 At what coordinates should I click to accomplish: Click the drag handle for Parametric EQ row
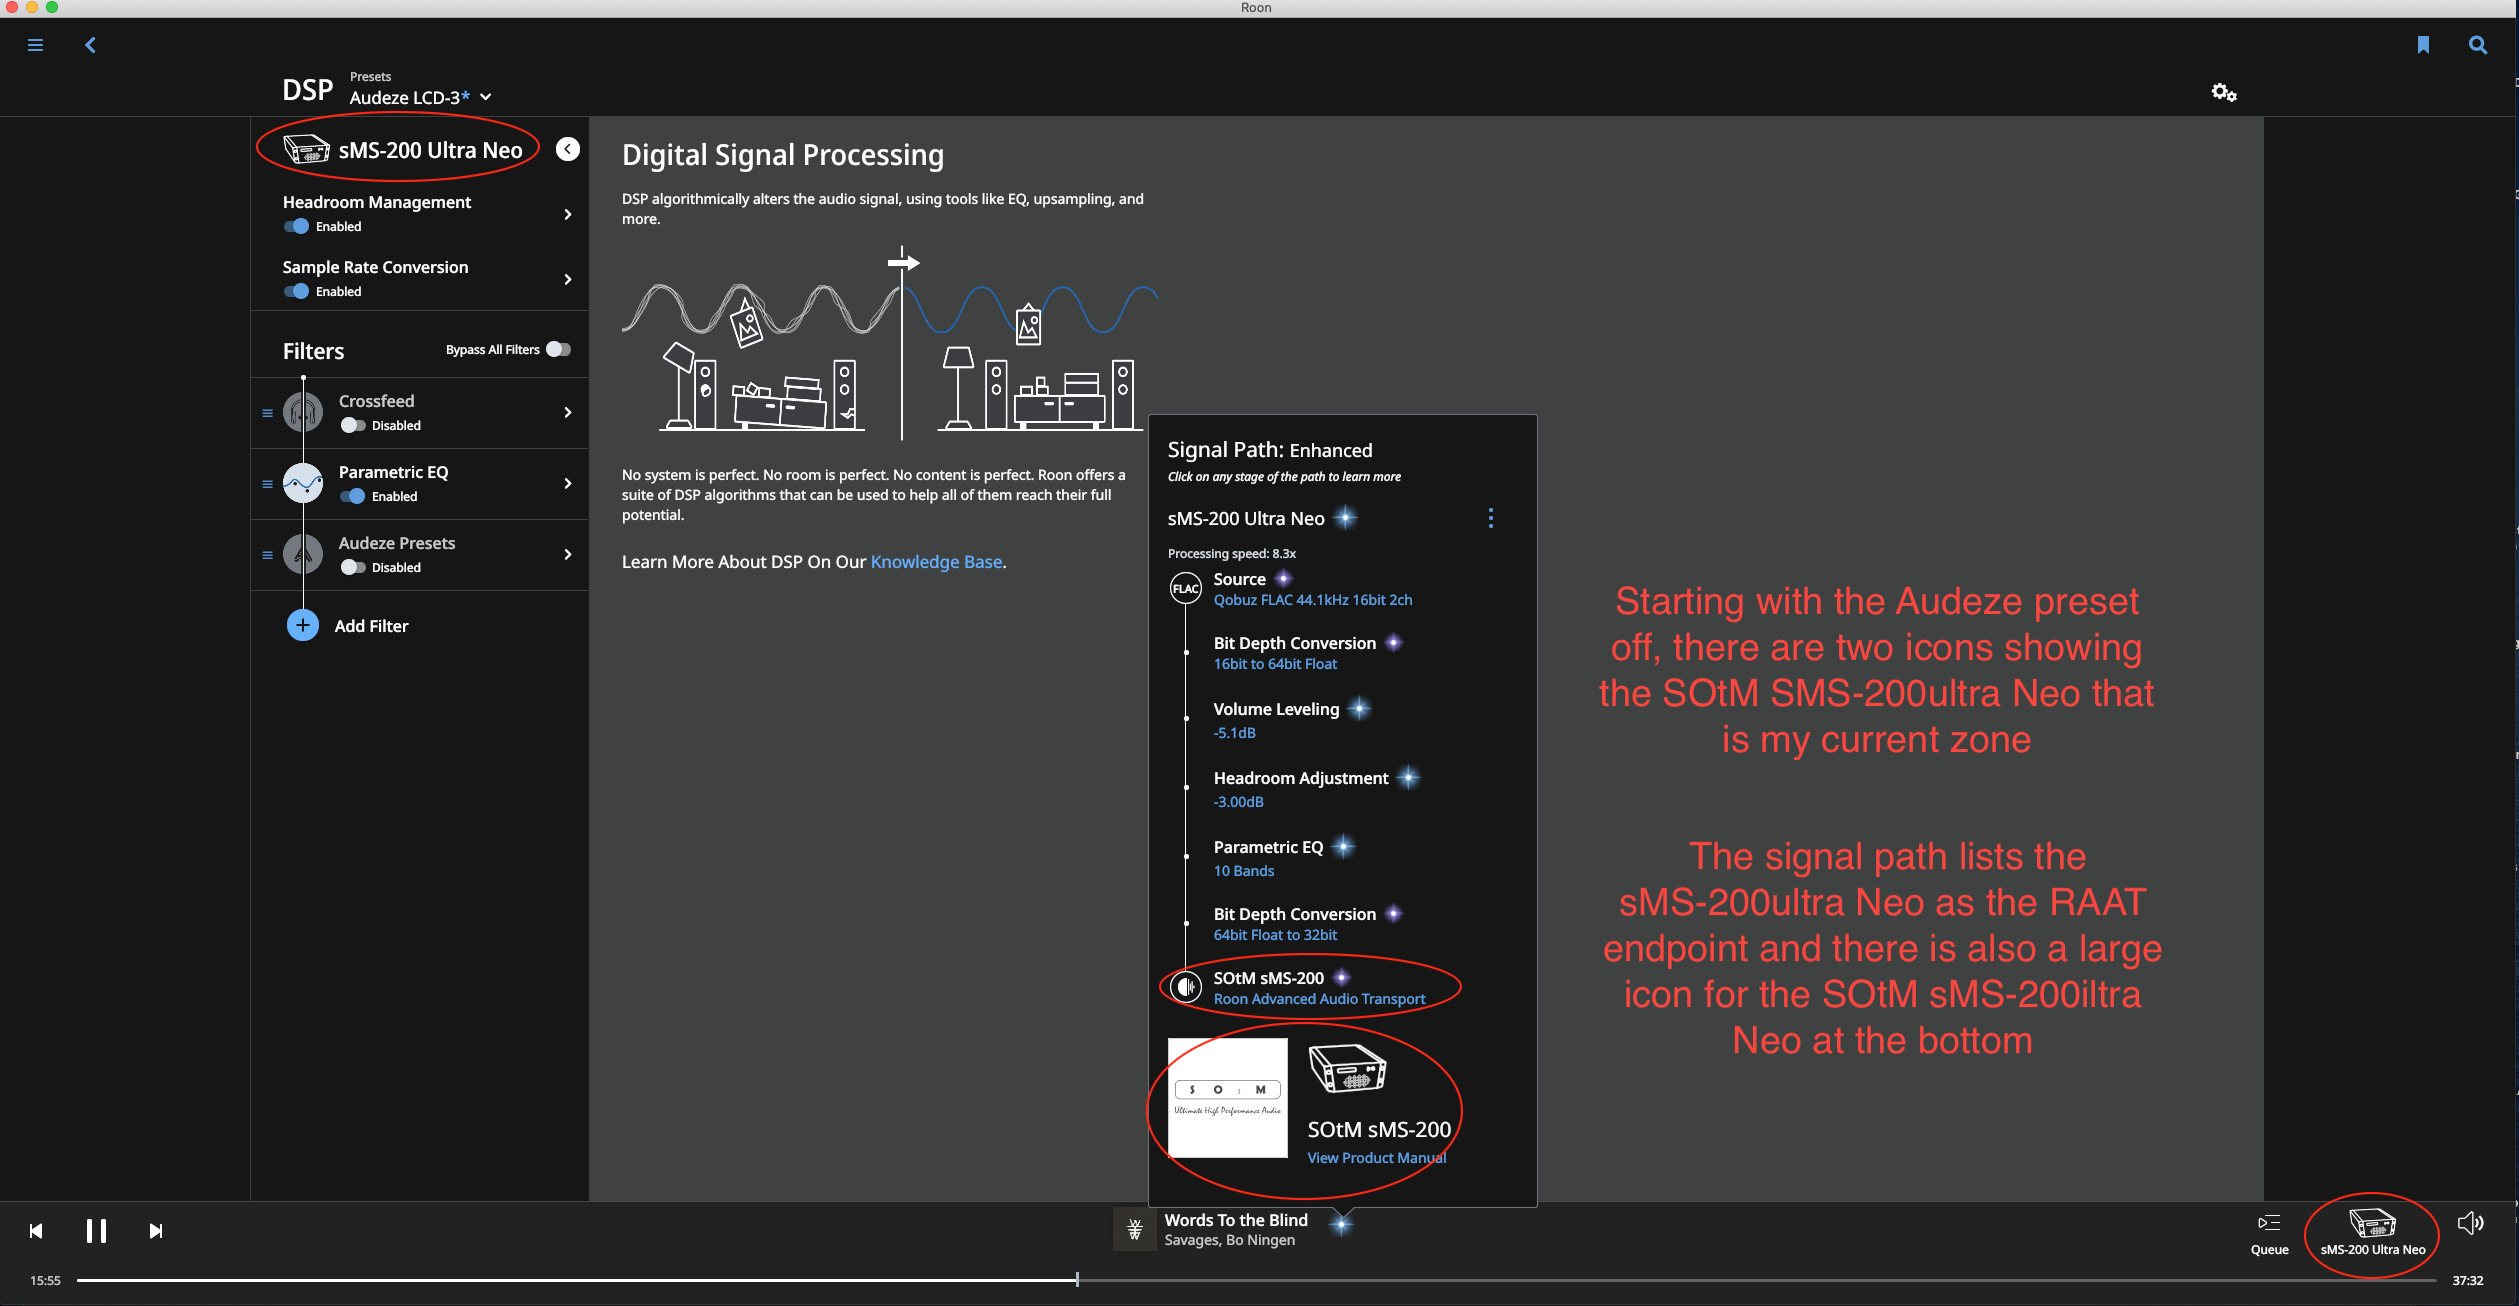[267, 484]
